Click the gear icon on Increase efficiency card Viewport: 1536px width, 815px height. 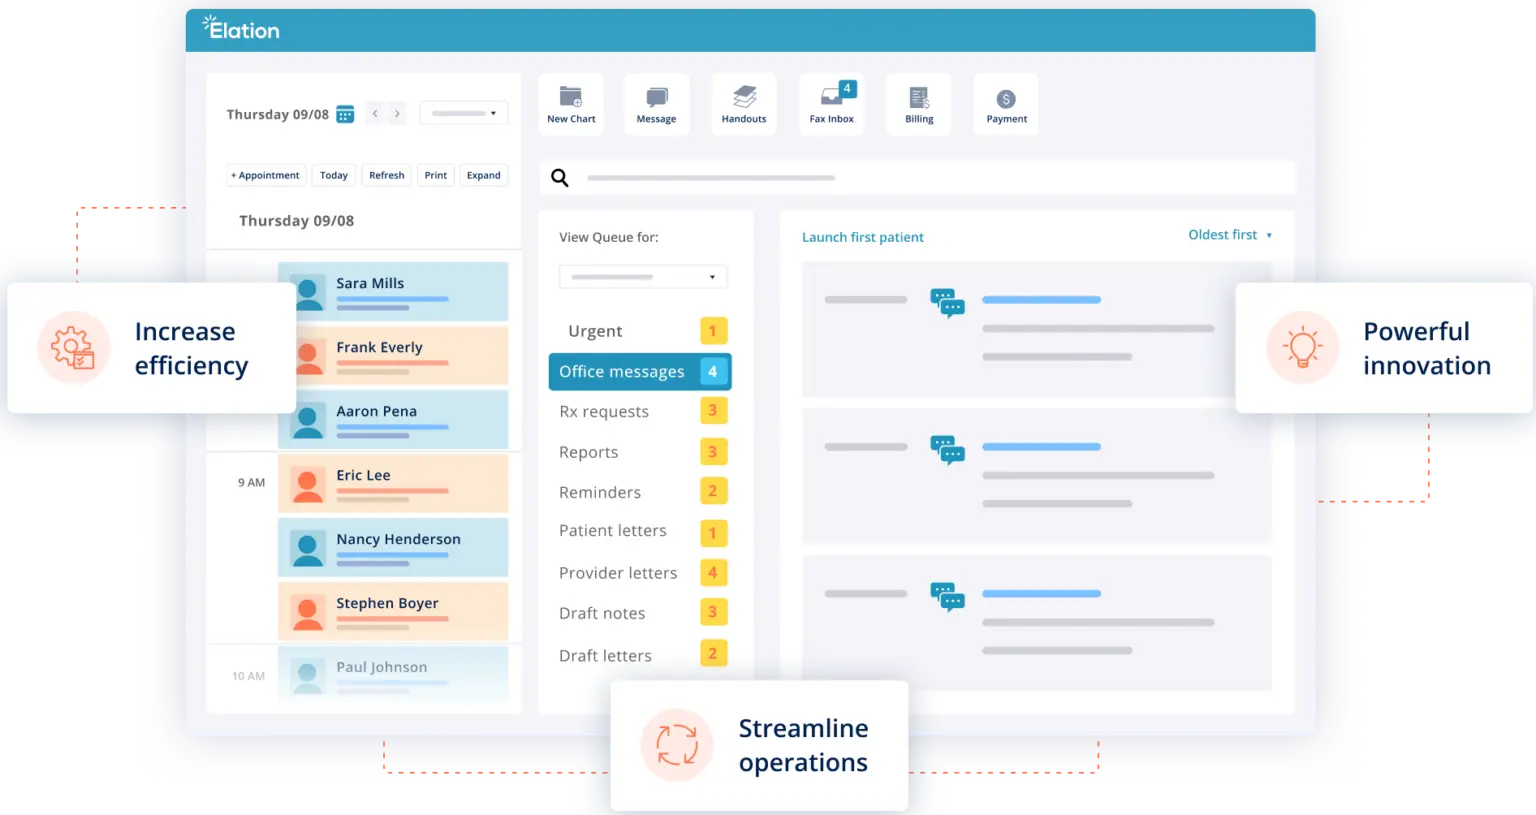(x=72, y=348)
